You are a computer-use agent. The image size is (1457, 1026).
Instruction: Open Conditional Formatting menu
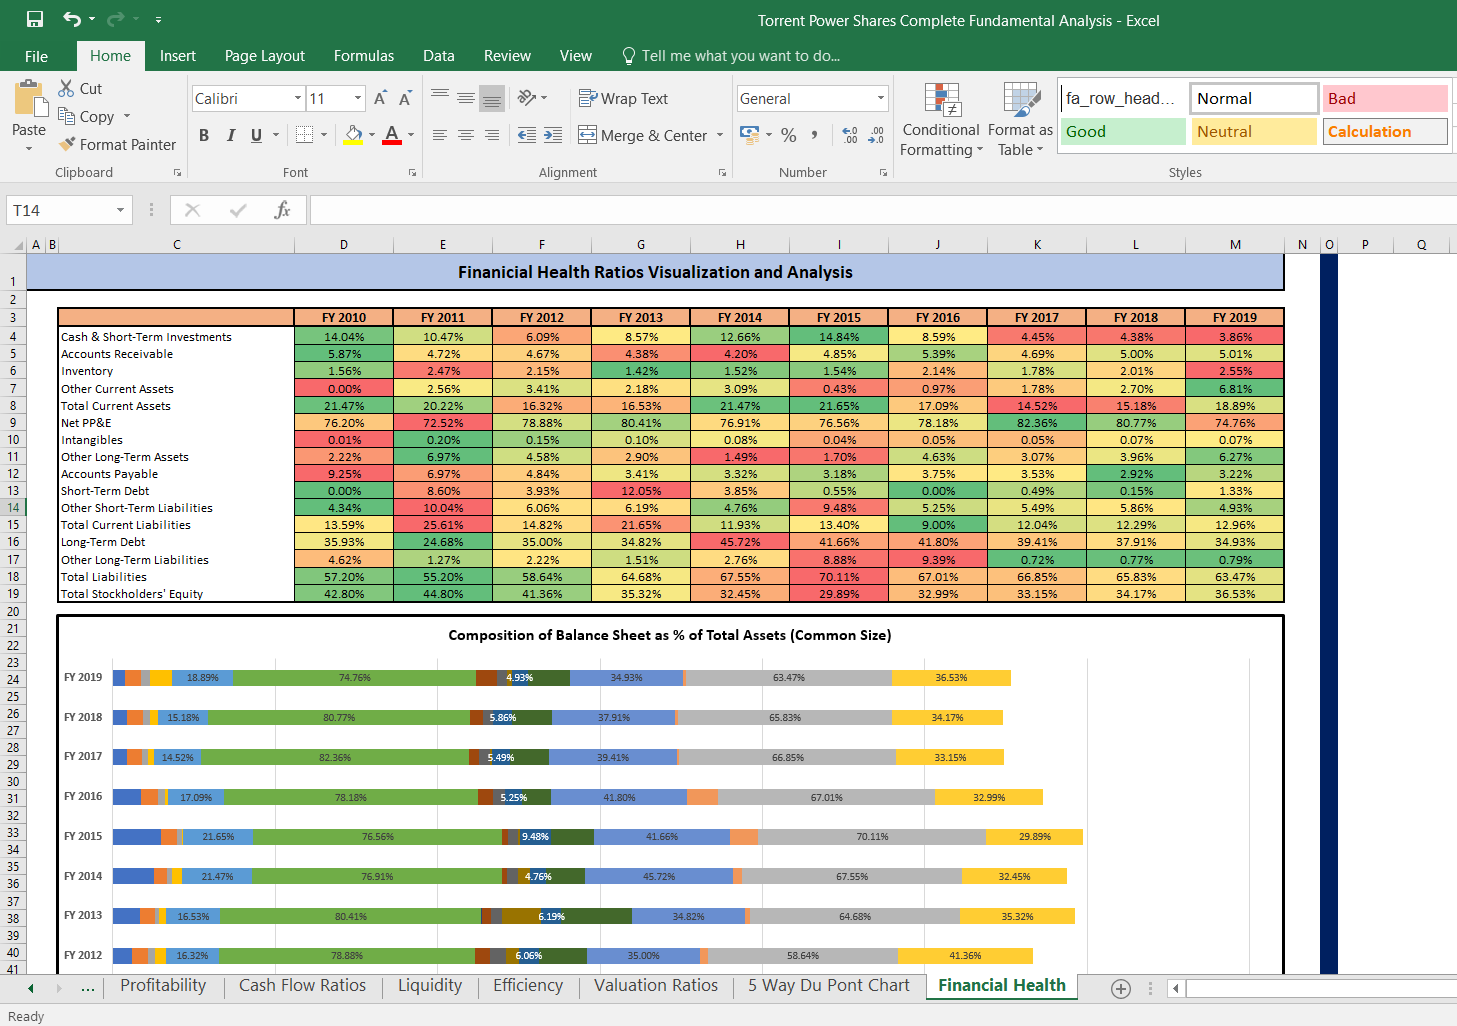(x=941, y=120)
